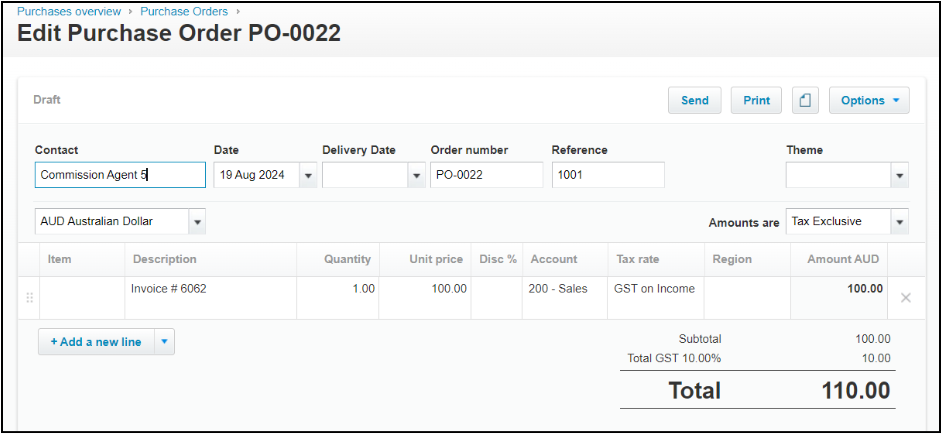Open the Tax Exclusive amounts dropdown
The height and width of the screenshot is (435, 942).
899,222
